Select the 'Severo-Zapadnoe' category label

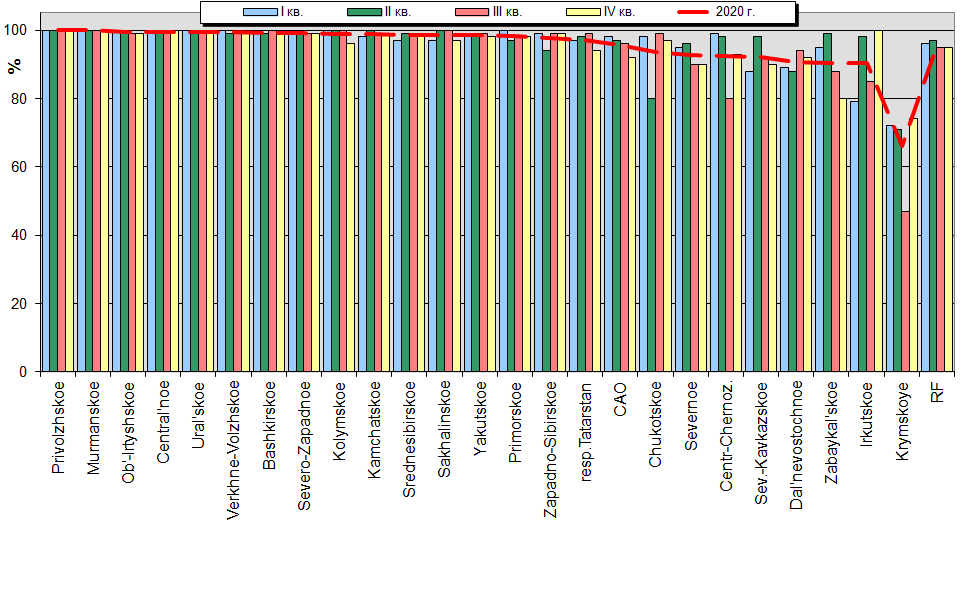304,446
